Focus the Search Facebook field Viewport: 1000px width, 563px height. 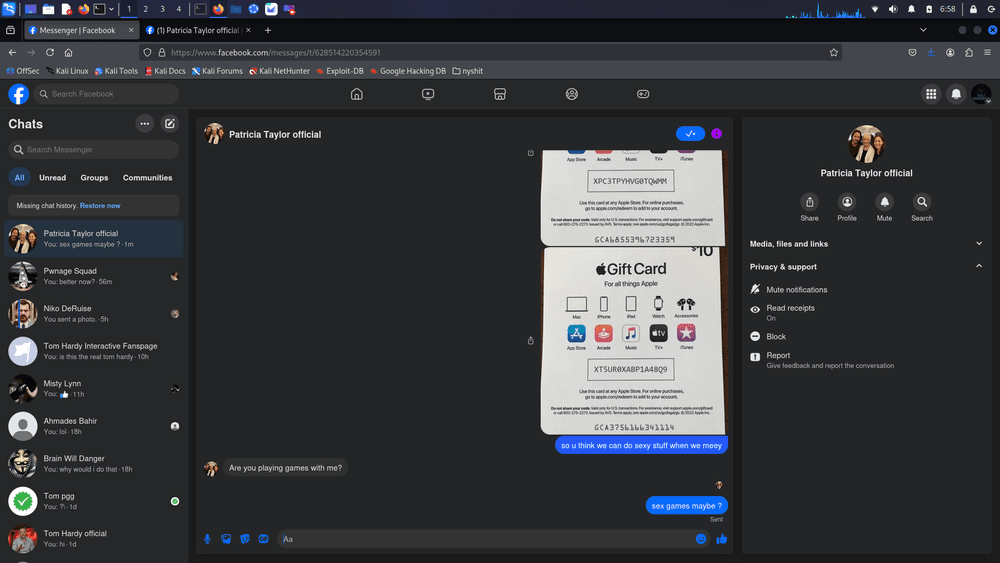[107, 94]
